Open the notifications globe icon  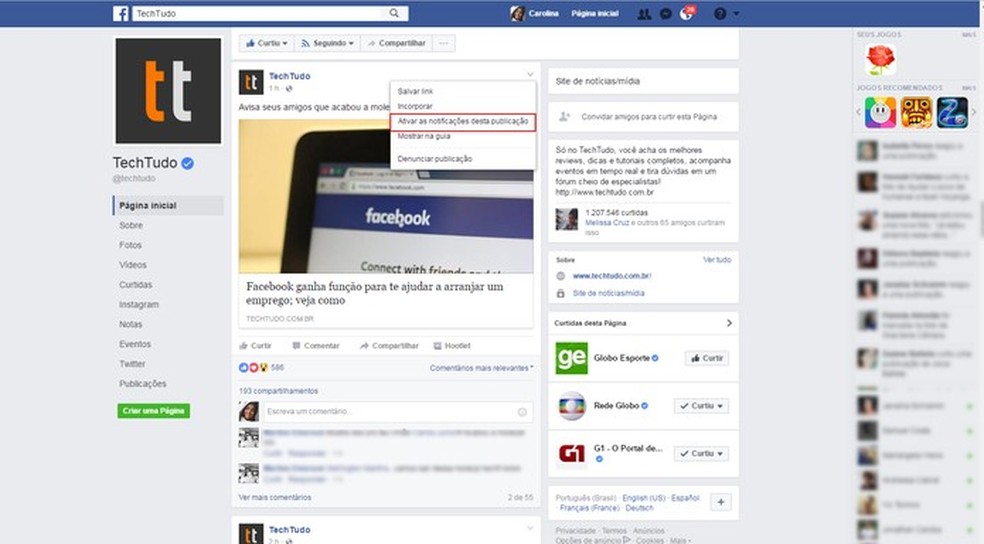click(687, 14)
